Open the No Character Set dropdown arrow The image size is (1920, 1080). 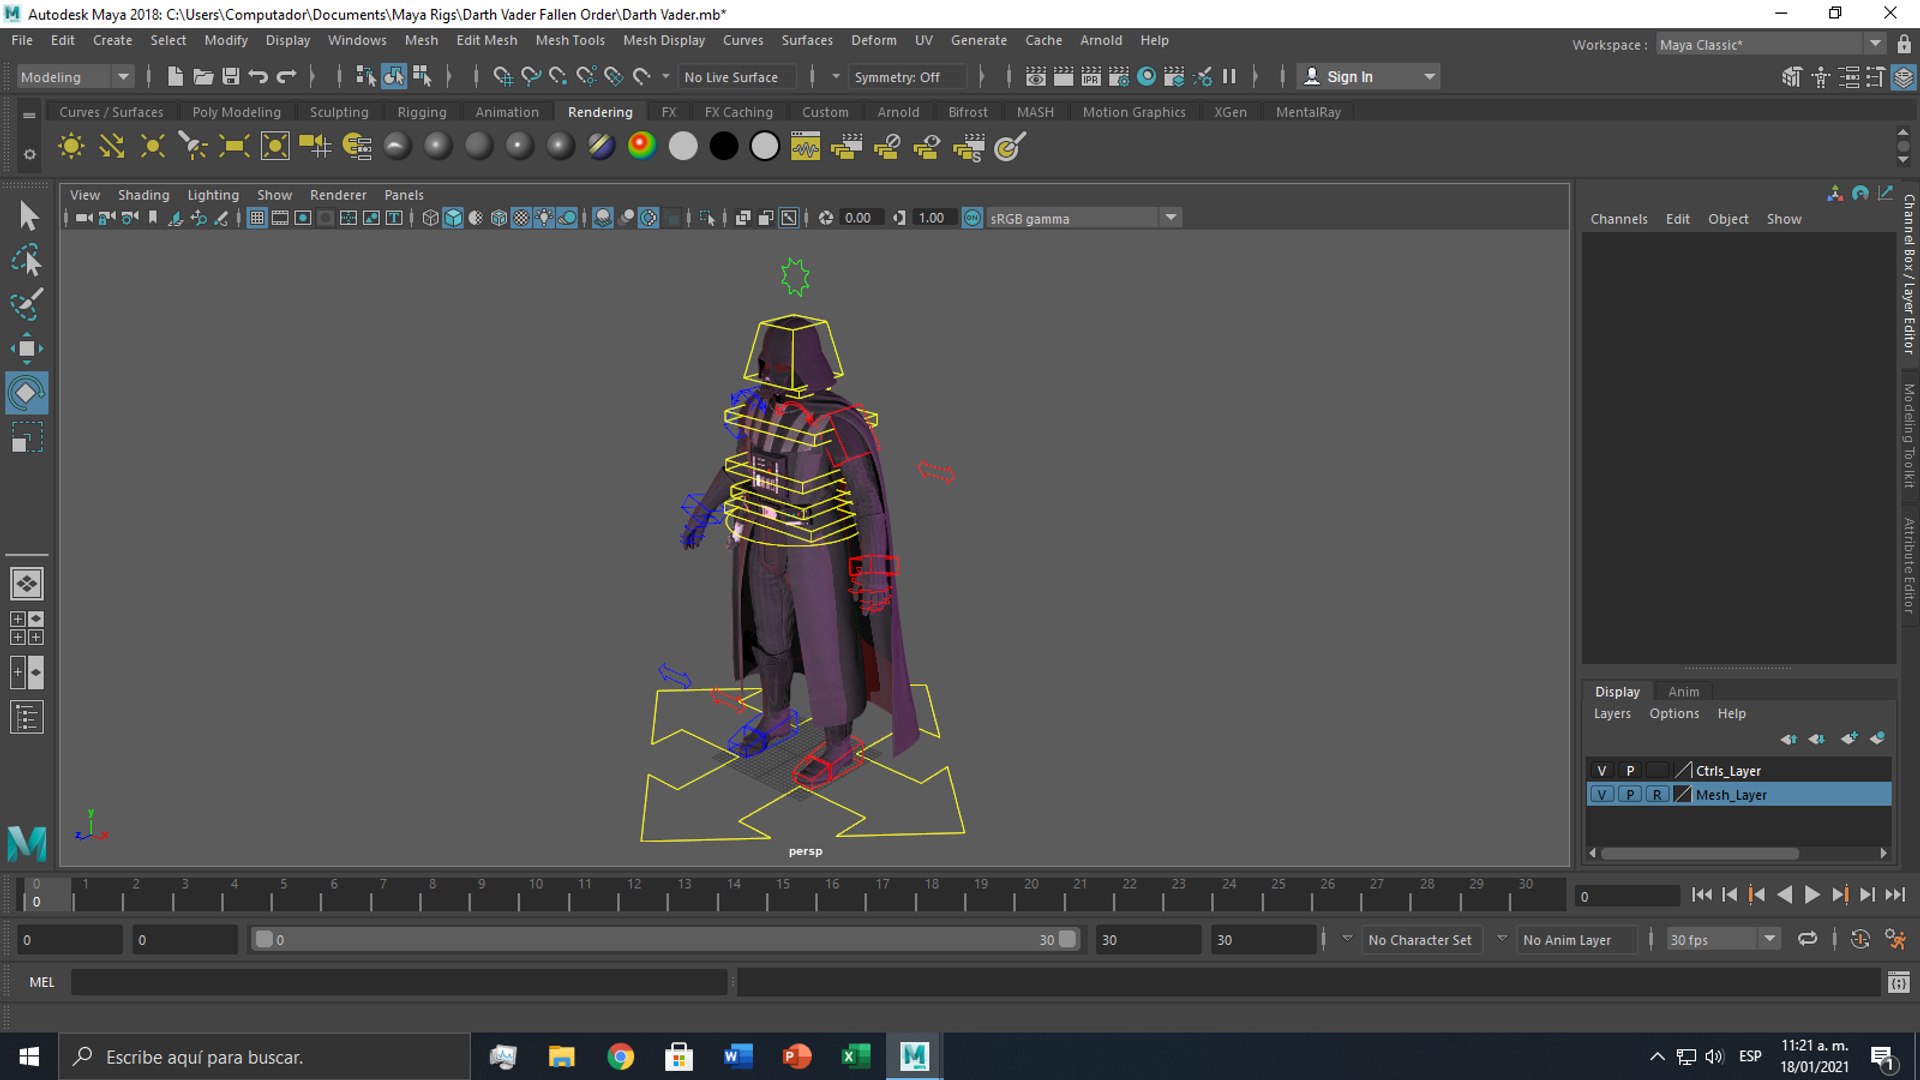(x=1347, y=939)
